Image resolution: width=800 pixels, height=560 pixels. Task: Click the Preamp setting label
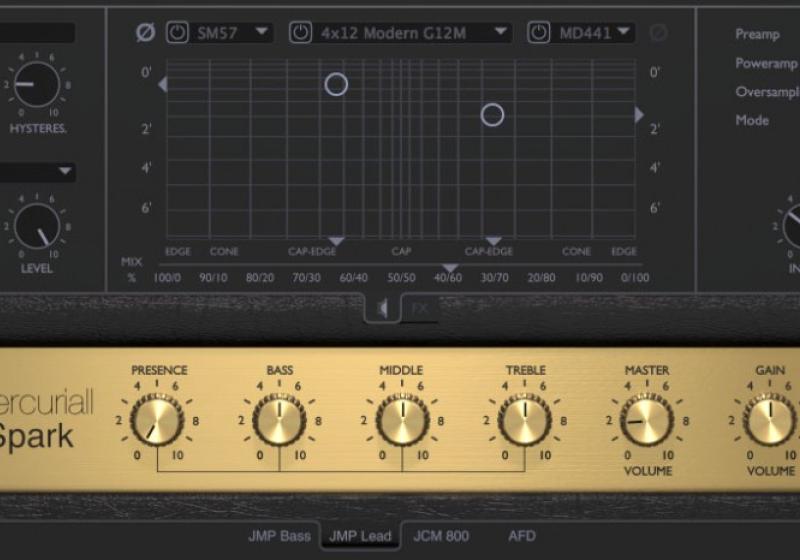pos(757,34)
